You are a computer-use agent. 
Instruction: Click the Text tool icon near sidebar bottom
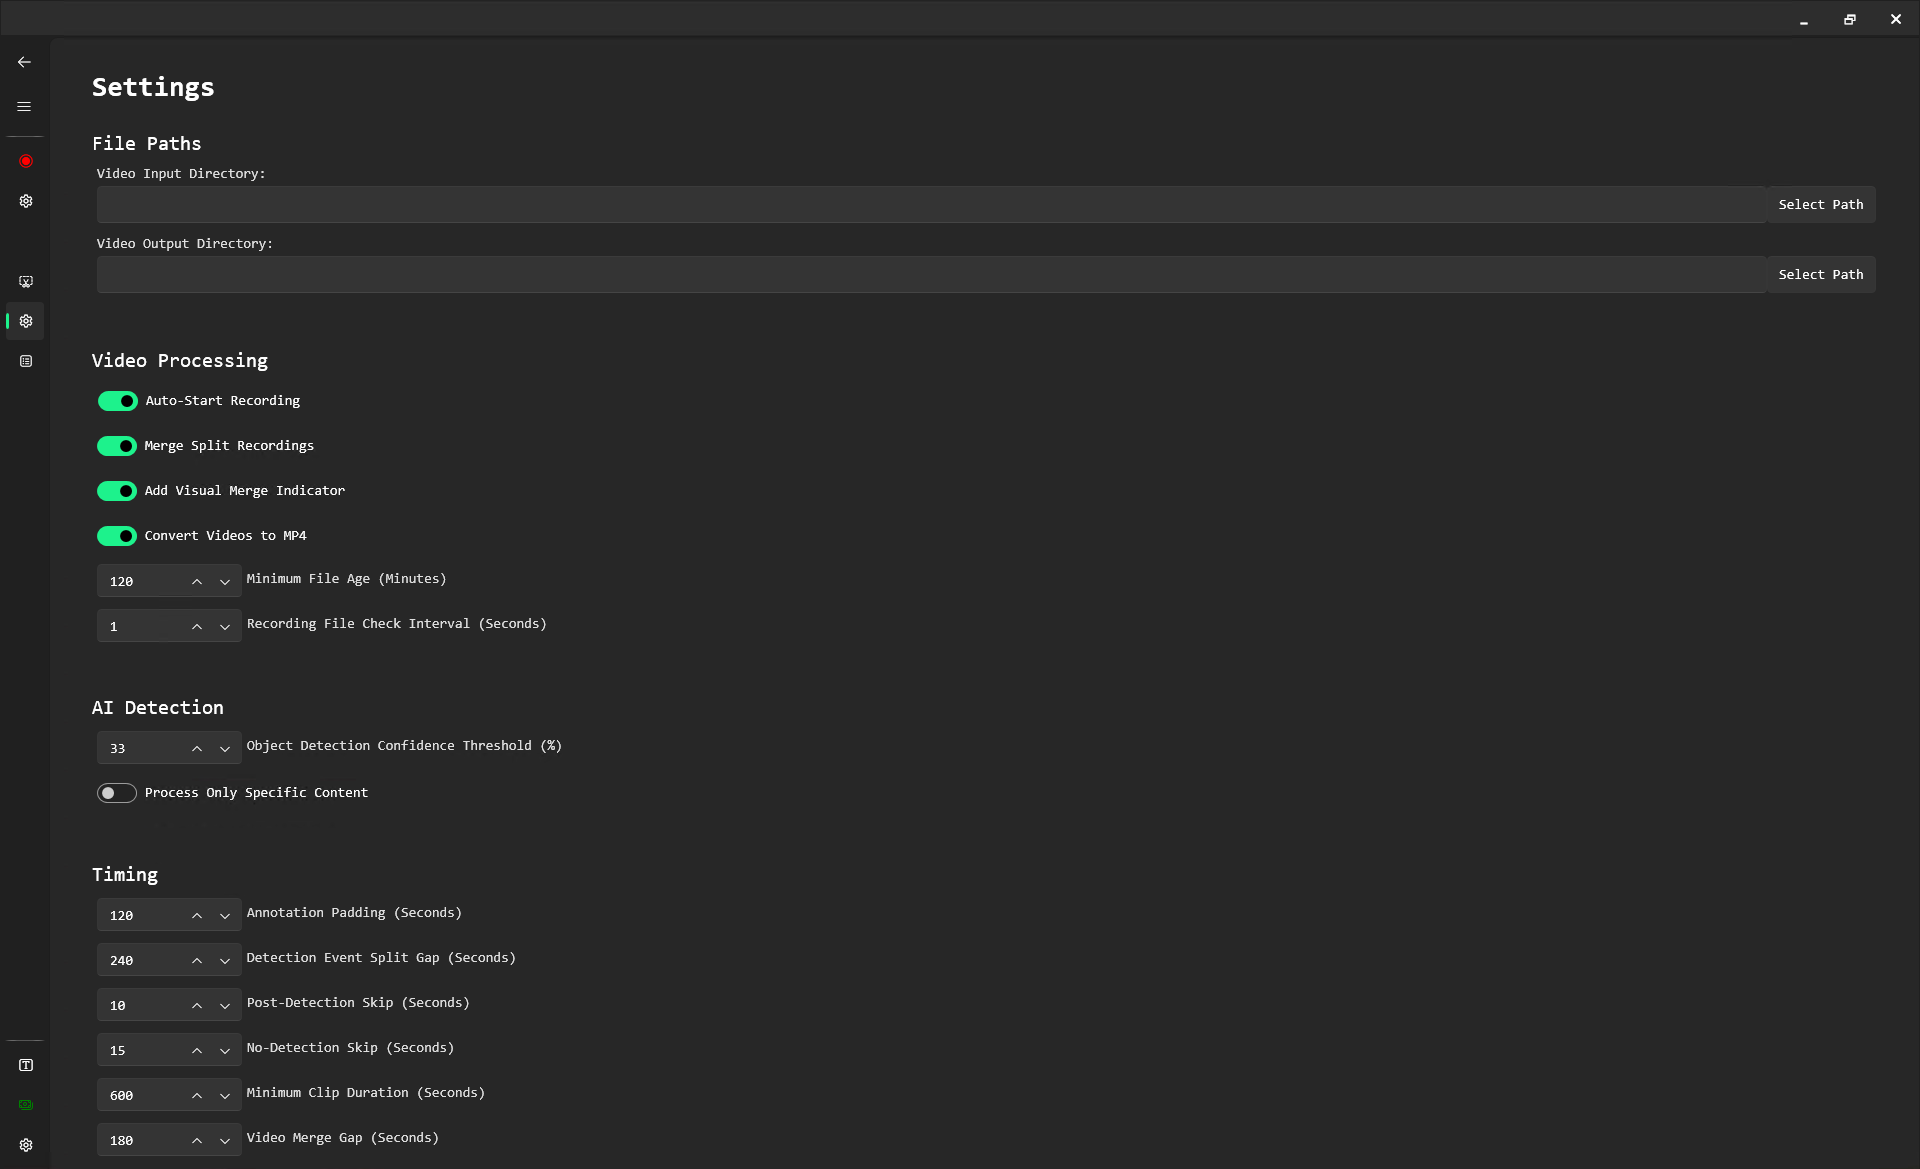pos(26,1065)
